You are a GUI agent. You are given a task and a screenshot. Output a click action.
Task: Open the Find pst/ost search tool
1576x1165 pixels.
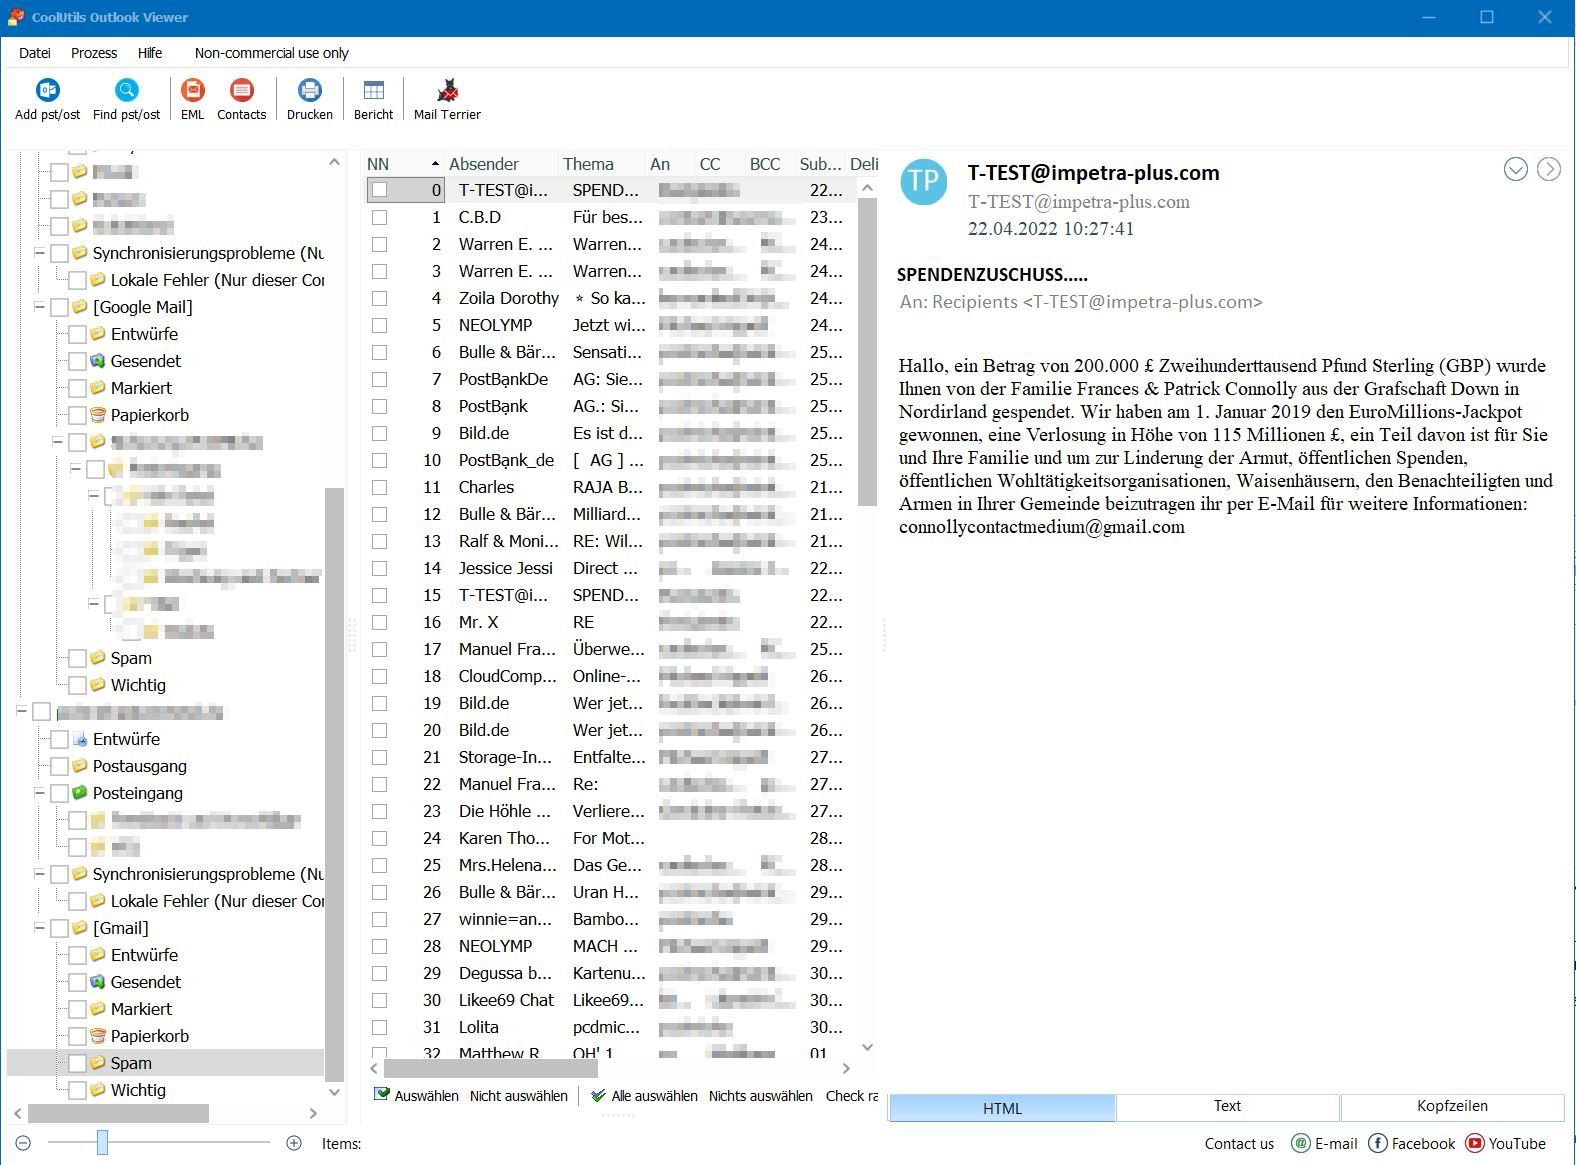pyautogui.click(x=126, y=91)
